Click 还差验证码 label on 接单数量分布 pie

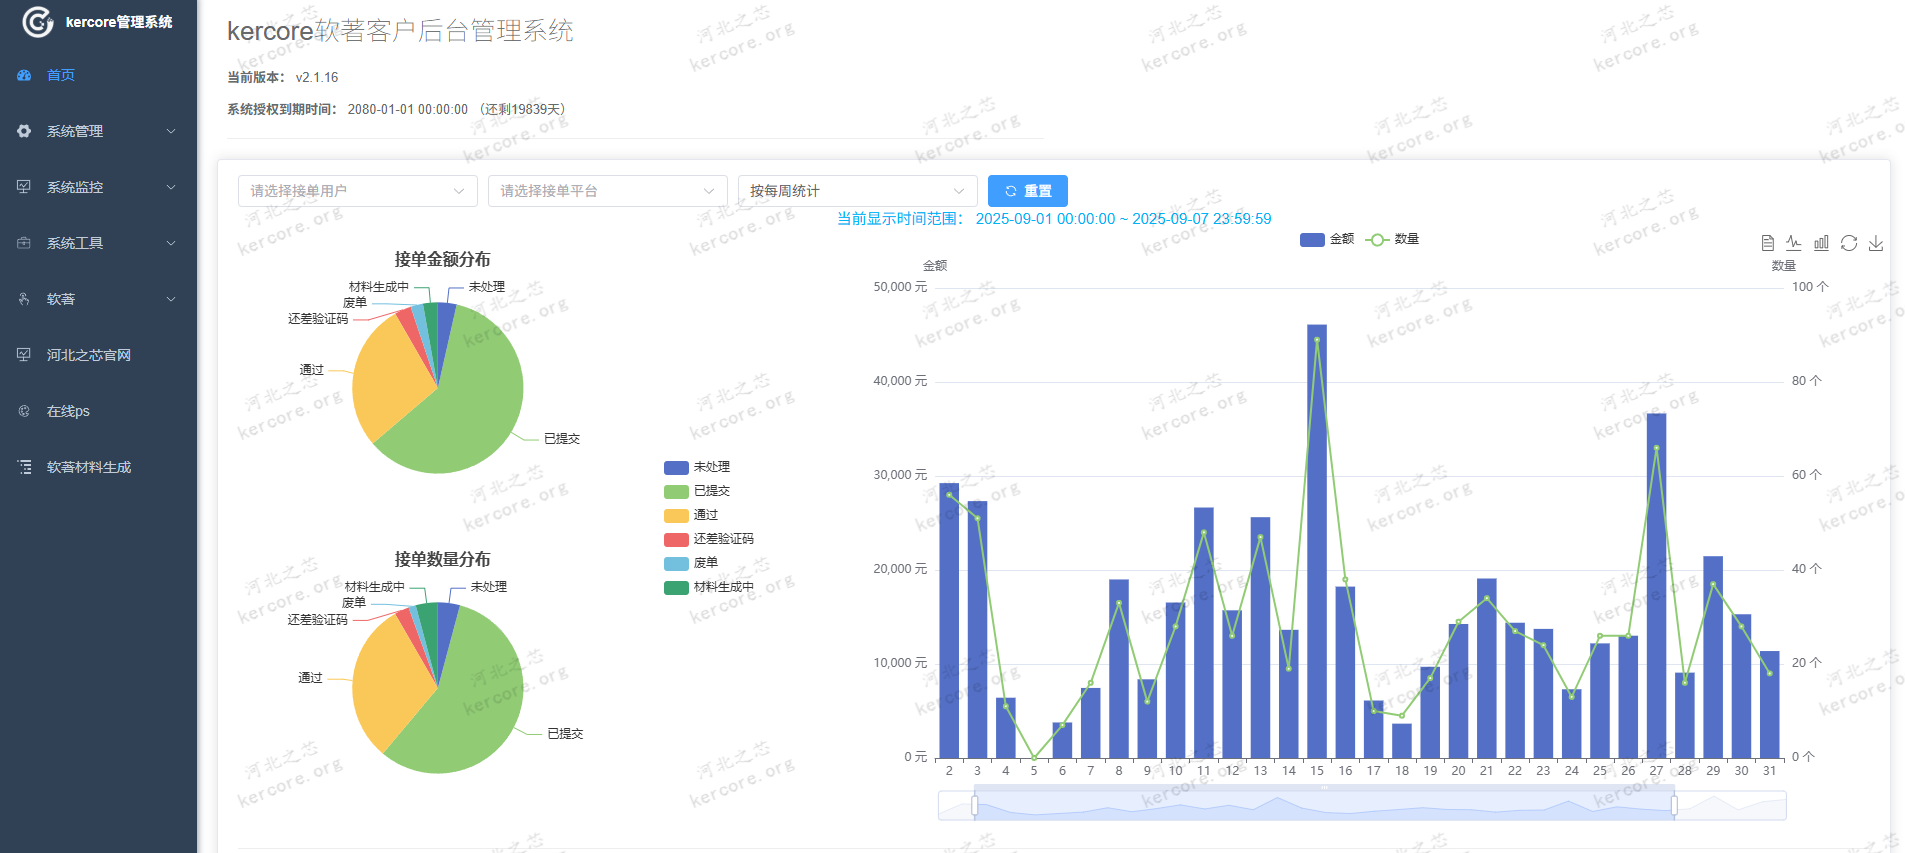pos(318,620)
